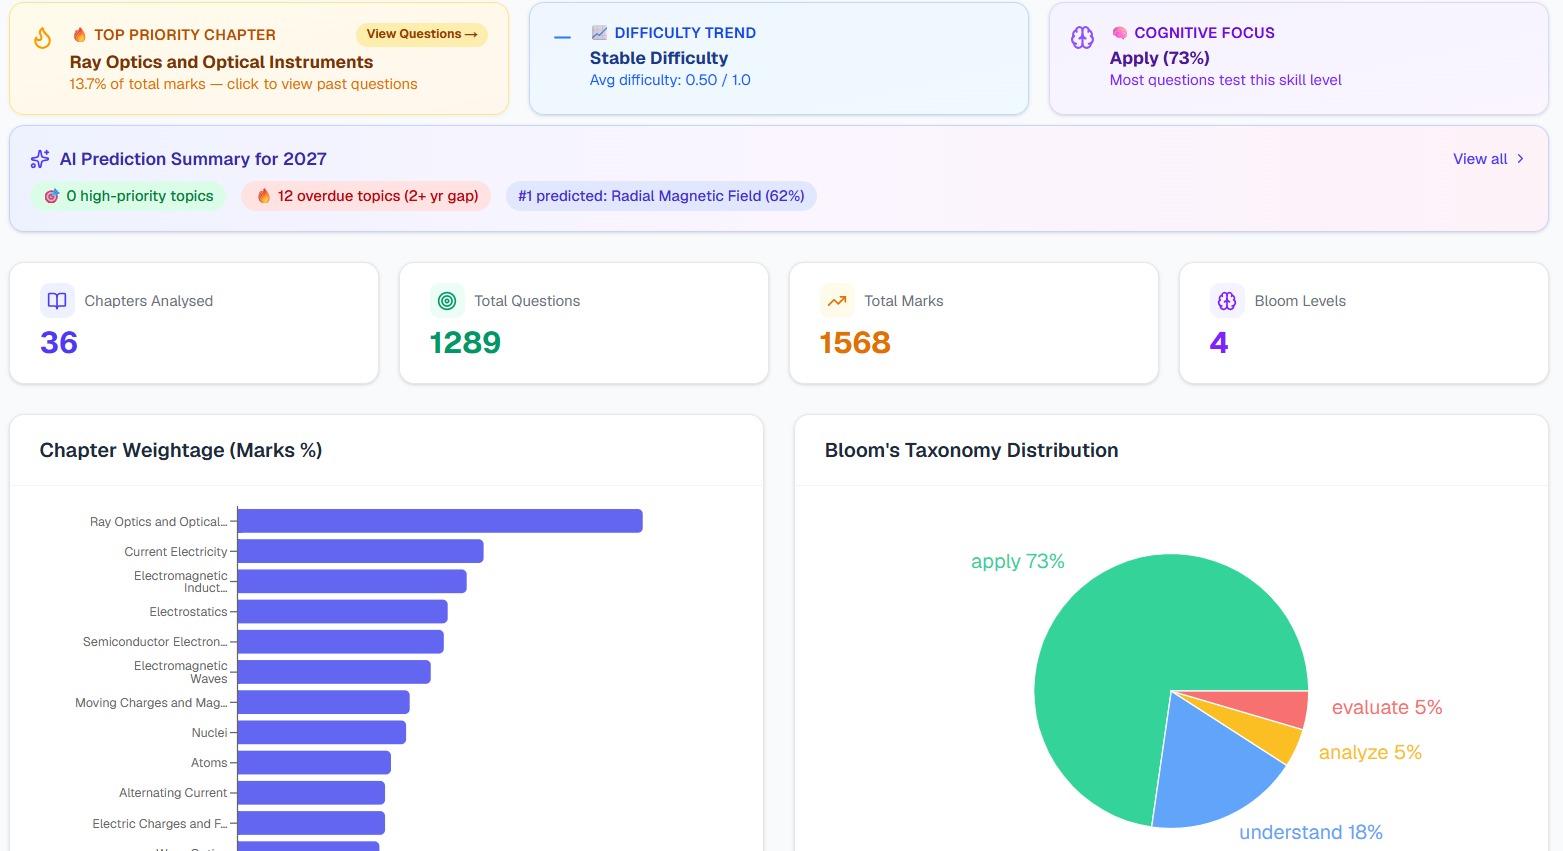This screenshot has height=851, width=1563.
Task: Click the sparkles icon beside AI Prediction Summary
Action: tap(40, 159)
